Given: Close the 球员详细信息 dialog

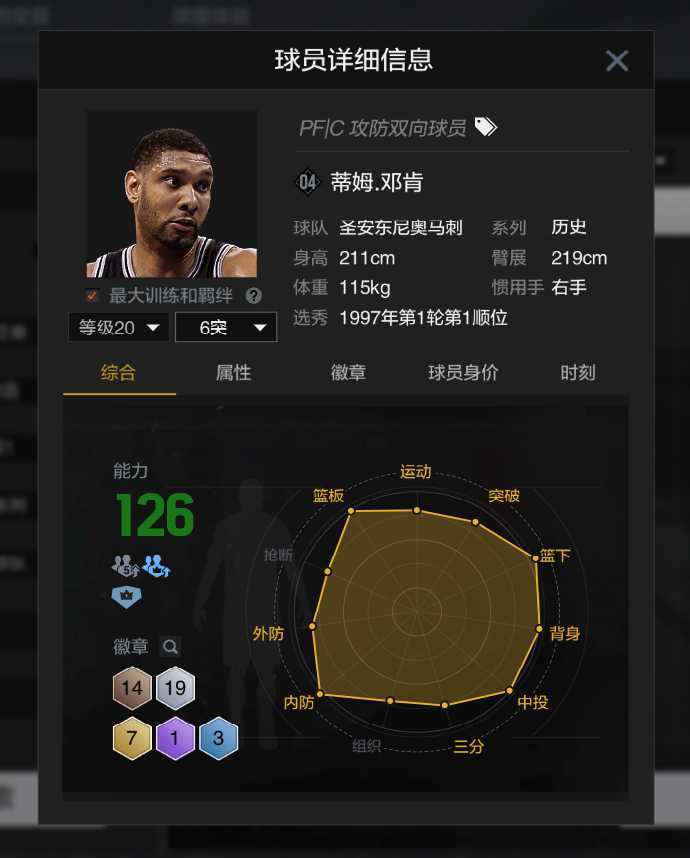Looking at the screenshot, I should 617,61.
